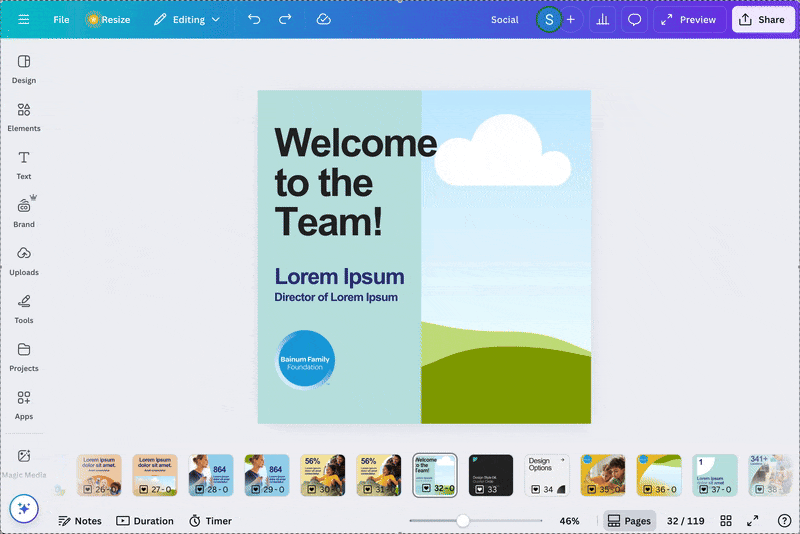
Task: Open the File menu
Action: tap(61, 19)
